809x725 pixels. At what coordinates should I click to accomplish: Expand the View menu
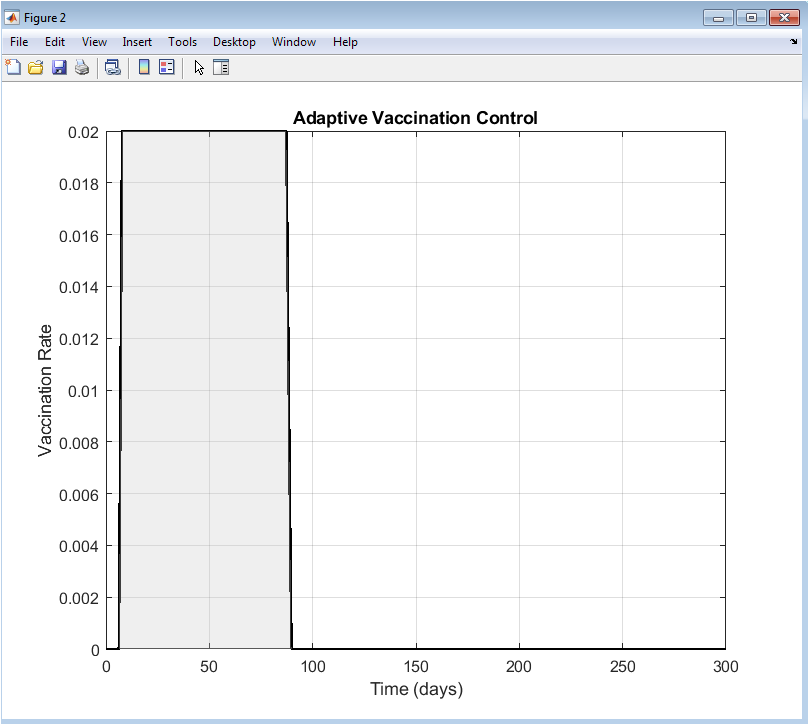click(94, 42)
